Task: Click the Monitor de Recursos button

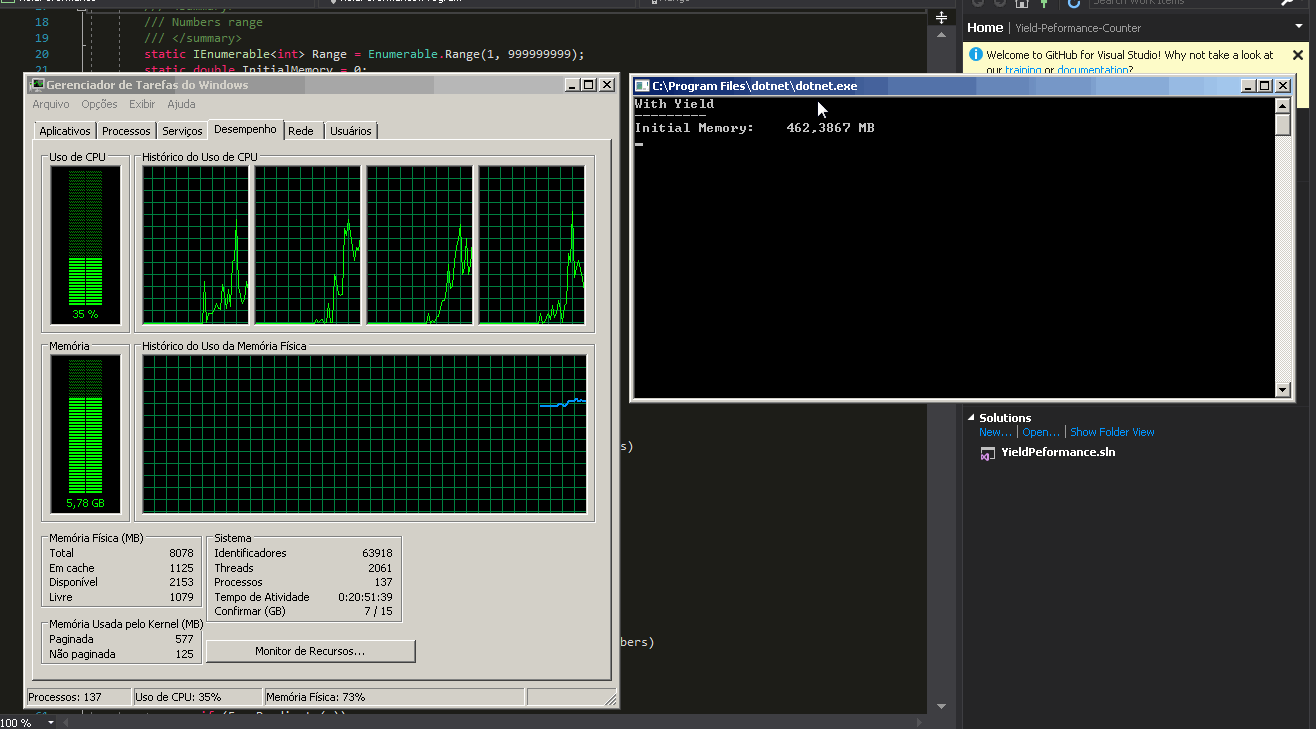Action: coord(310,651)
